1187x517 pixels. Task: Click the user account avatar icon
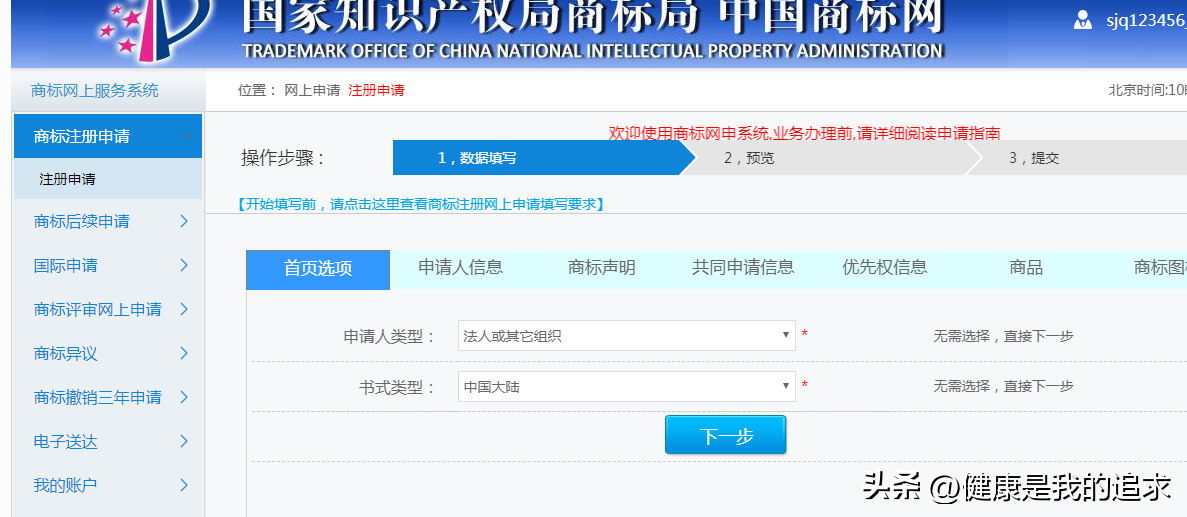[1083, 20]
